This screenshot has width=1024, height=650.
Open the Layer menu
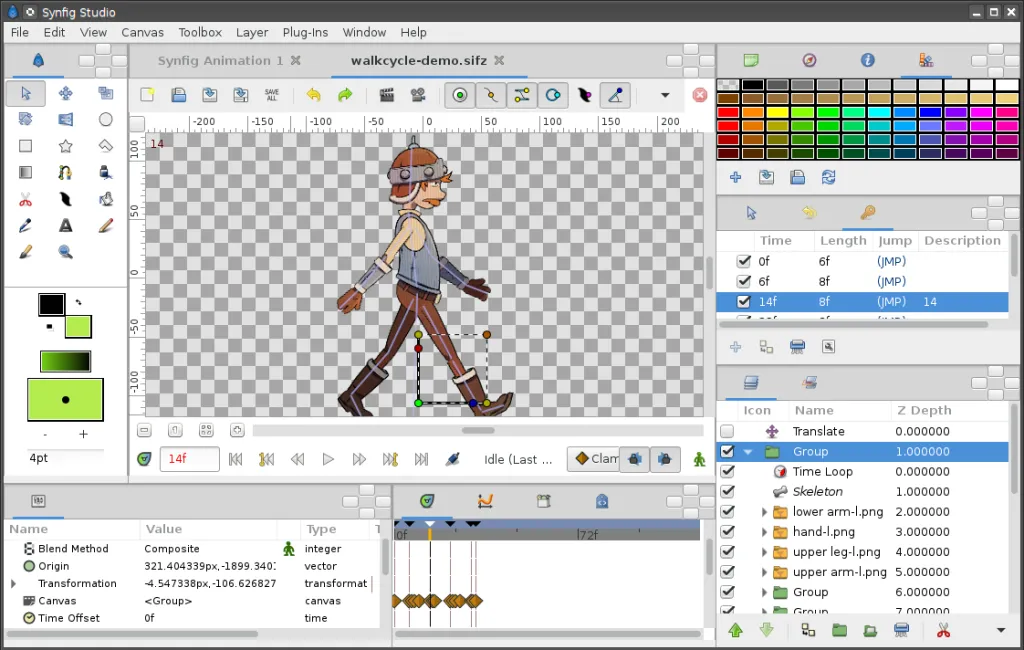tap(252, 32)
